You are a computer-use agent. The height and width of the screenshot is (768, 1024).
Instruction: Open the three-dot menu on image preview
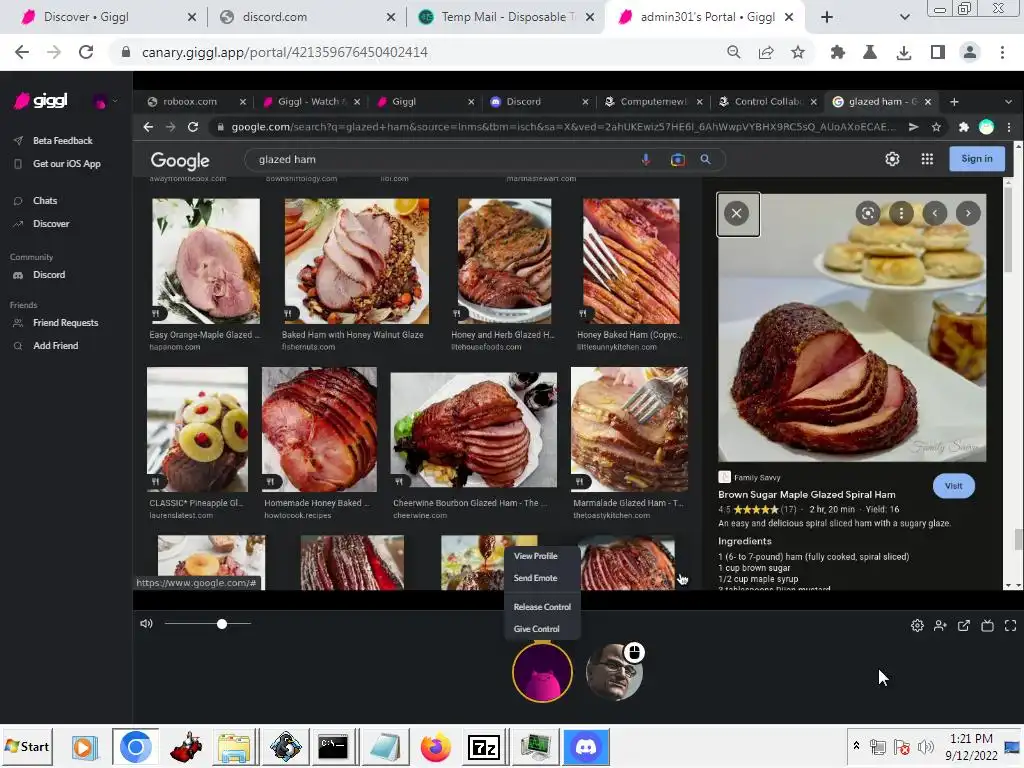tap(901, 213)
